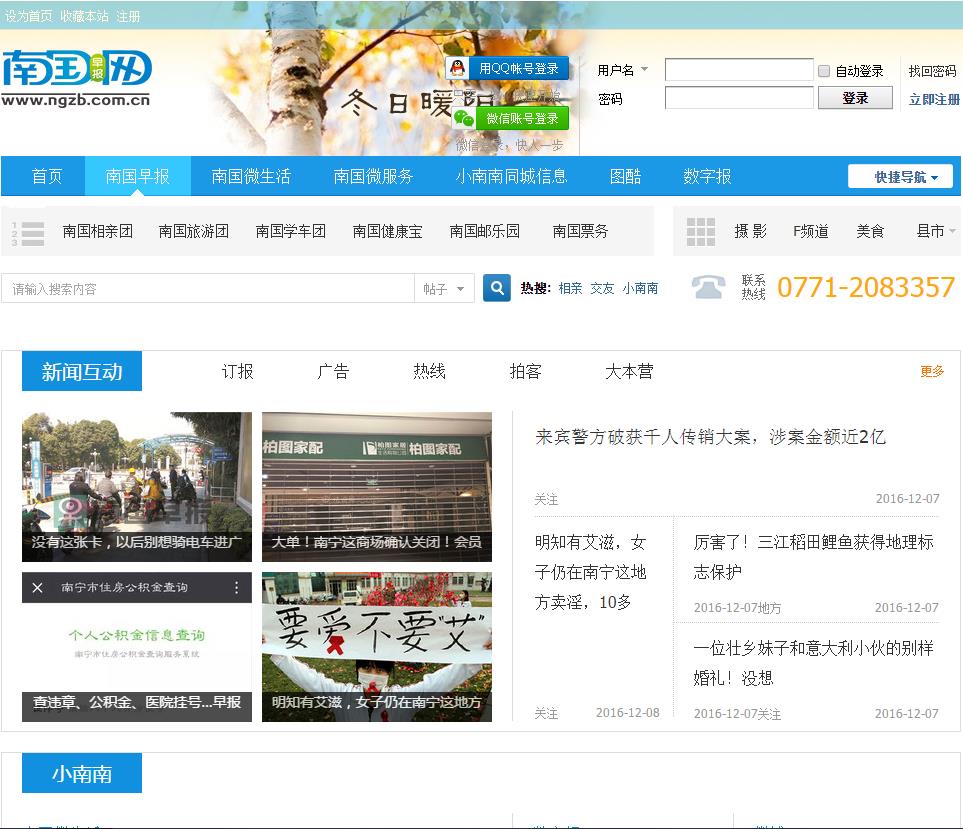The width and height of the screenshot is (963, 829).
Task: Click 设为首页 in the top bar
Action: pos(28,17)
